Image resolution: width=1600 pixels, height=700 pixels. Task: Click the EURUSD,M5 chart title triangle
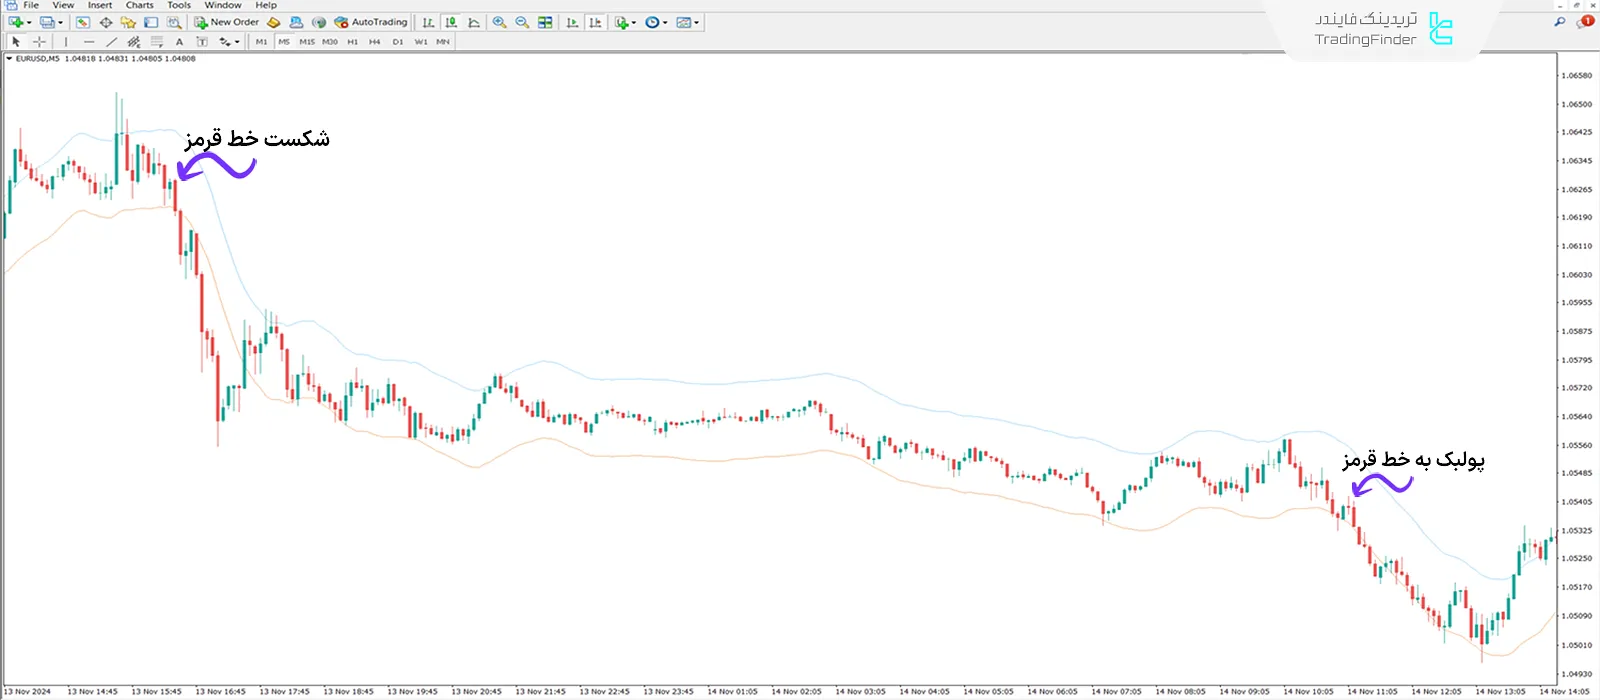9,59
